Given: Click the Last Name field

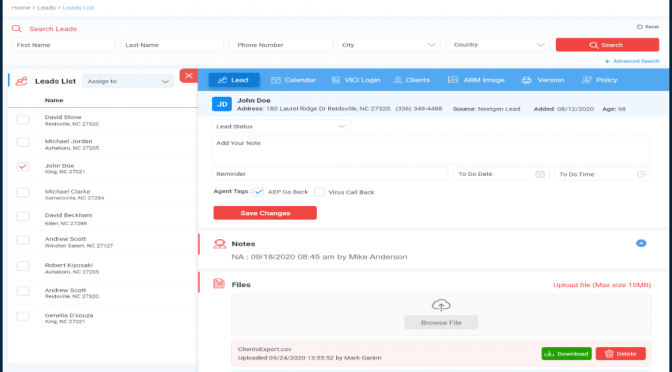Looking at the screenshot, I should pos(172,45).
